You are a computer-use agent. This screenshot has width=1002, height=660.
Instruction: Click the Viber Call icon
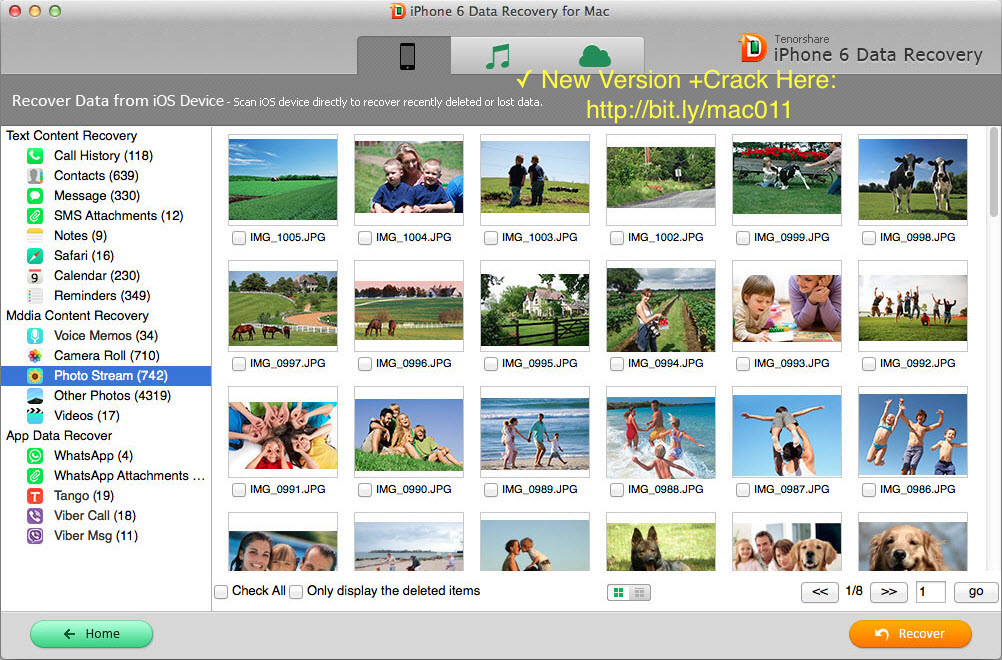(x=35, y=516)
